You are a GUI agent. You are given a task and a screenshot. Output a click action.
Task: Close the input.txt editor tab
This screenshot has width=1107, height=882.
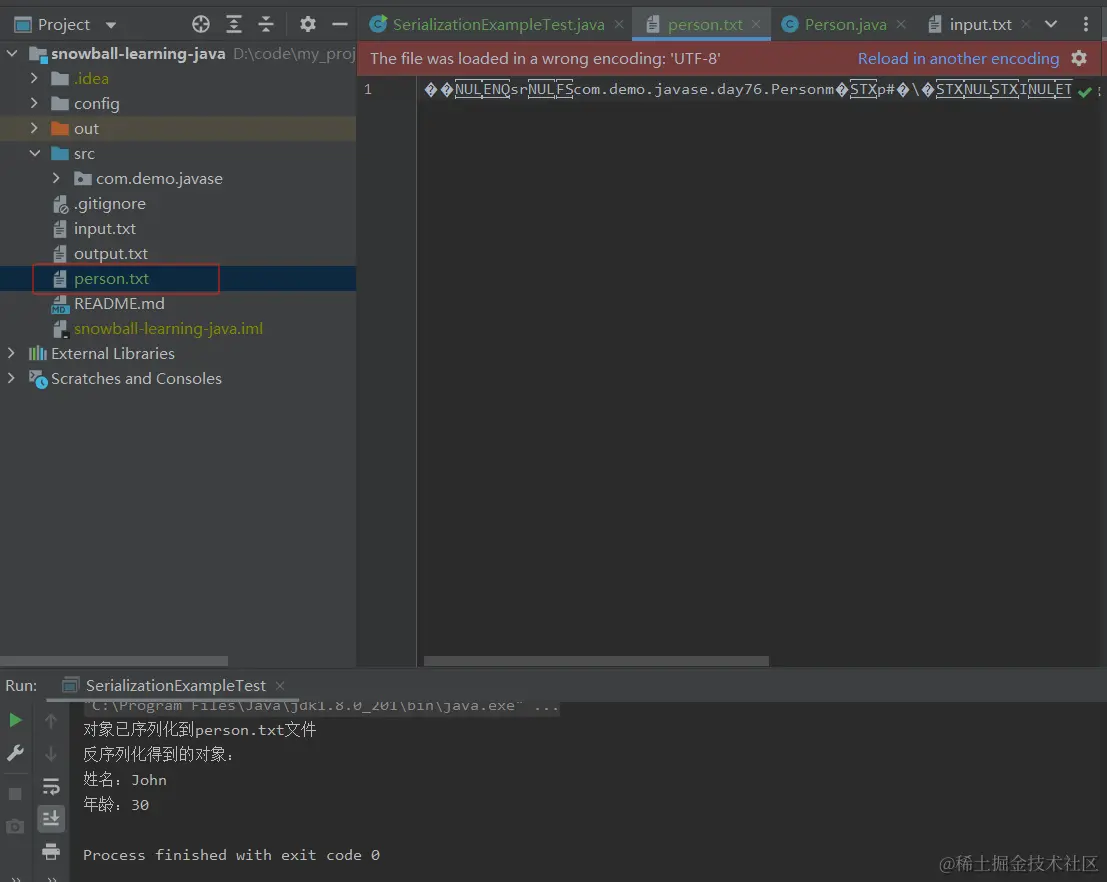1026,25
